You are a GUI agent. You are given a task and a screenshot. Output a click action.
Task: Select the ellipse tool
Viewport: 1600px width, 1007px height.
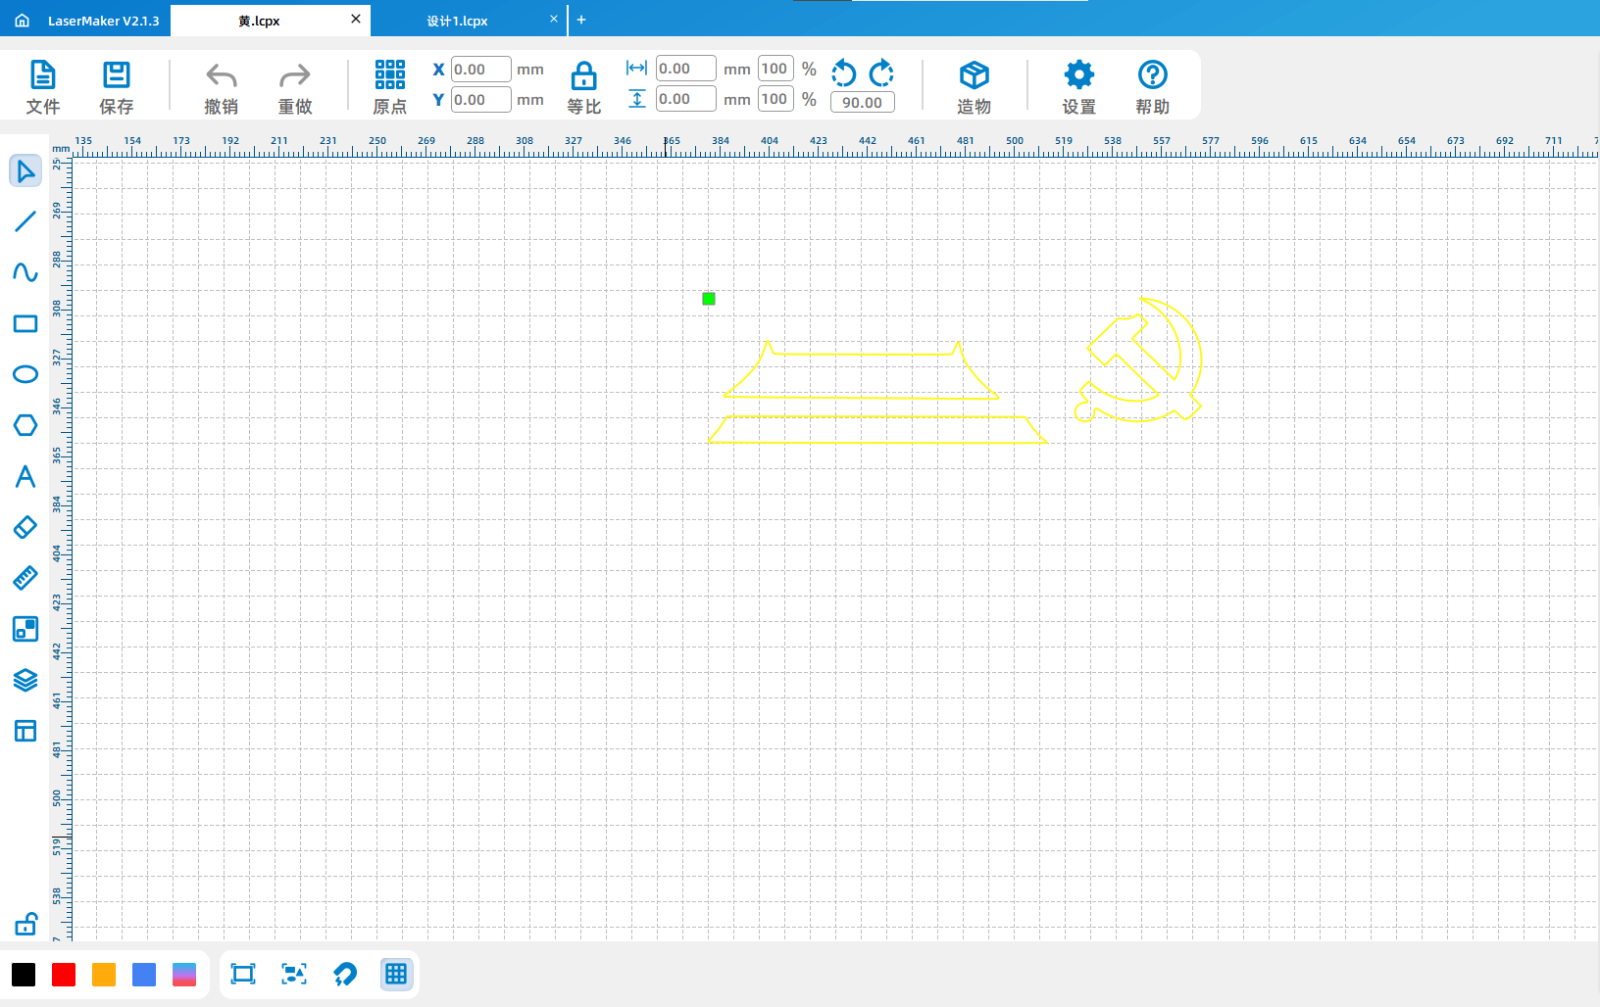click(25, 374)
